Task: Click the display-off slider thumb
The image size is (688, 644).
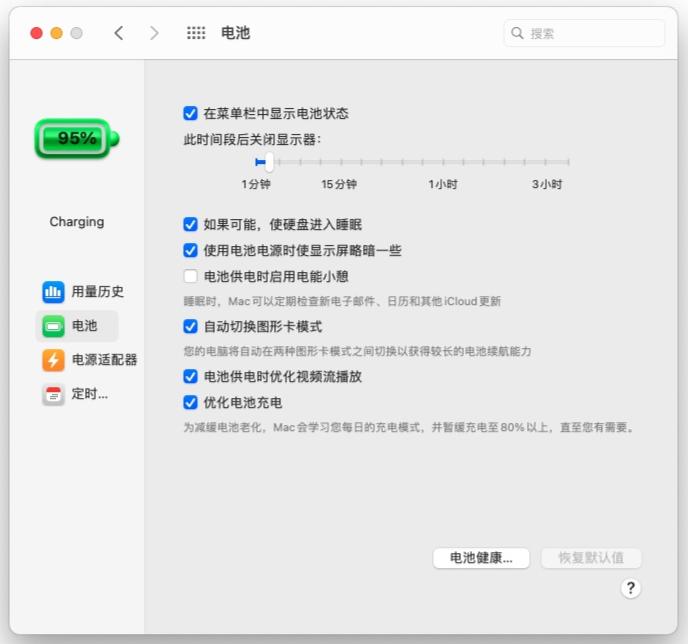Action: pyautogui.click(x=269, y=162)
